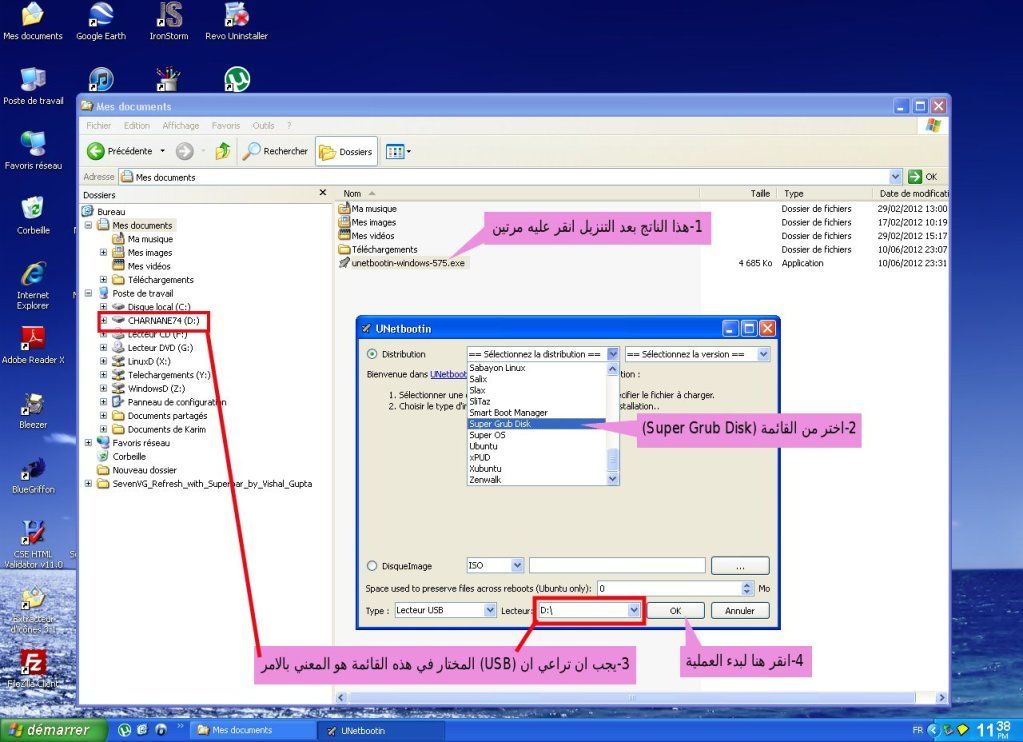Launch Revo Uninstaller from the desktop
Image resolution: width=1023 pixels, height=742 pixels.
tap(236, 21)
